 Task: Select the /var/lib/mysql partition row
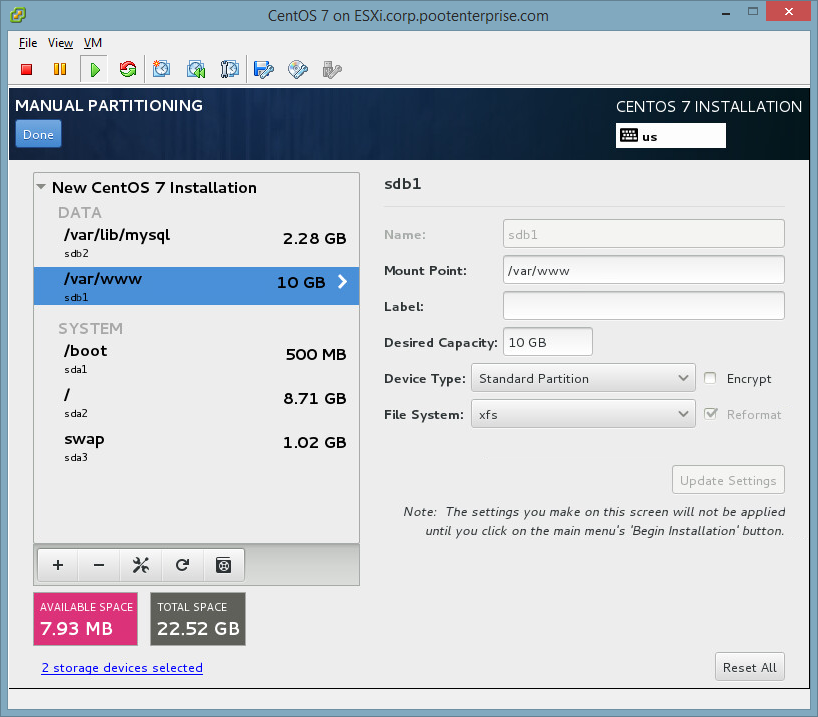[x=197, y=243]
